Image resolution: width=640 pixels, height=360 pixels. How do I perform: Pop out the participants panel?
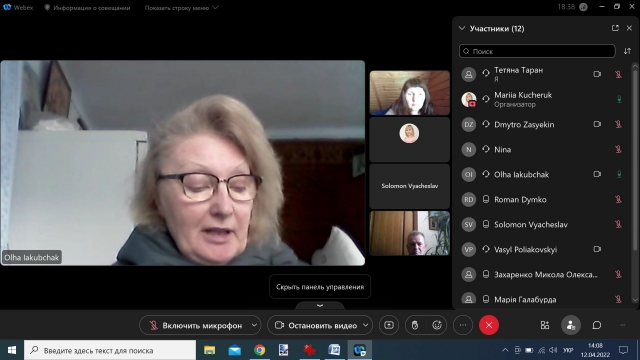[615, 28]
